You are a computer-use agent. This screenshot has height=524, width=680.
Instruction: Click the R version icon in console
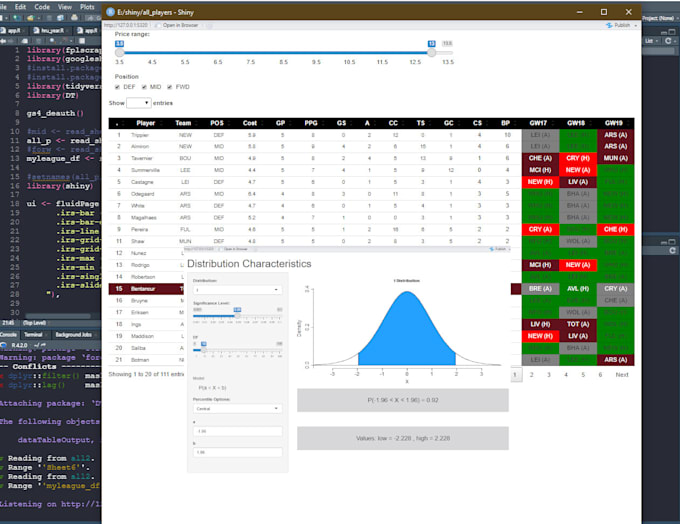(x=4, y=345)
